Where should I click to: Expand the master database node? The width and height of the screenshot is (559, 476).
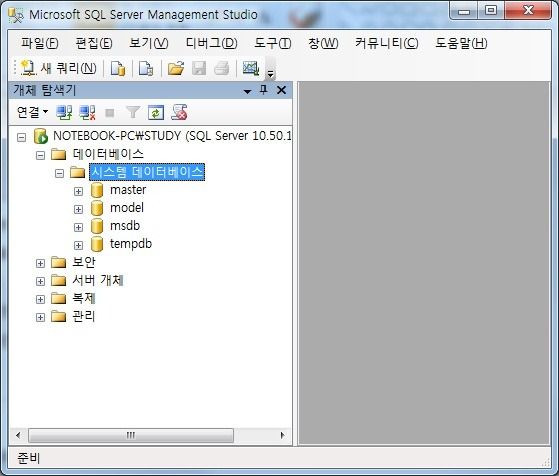click(x=78, y=191)
